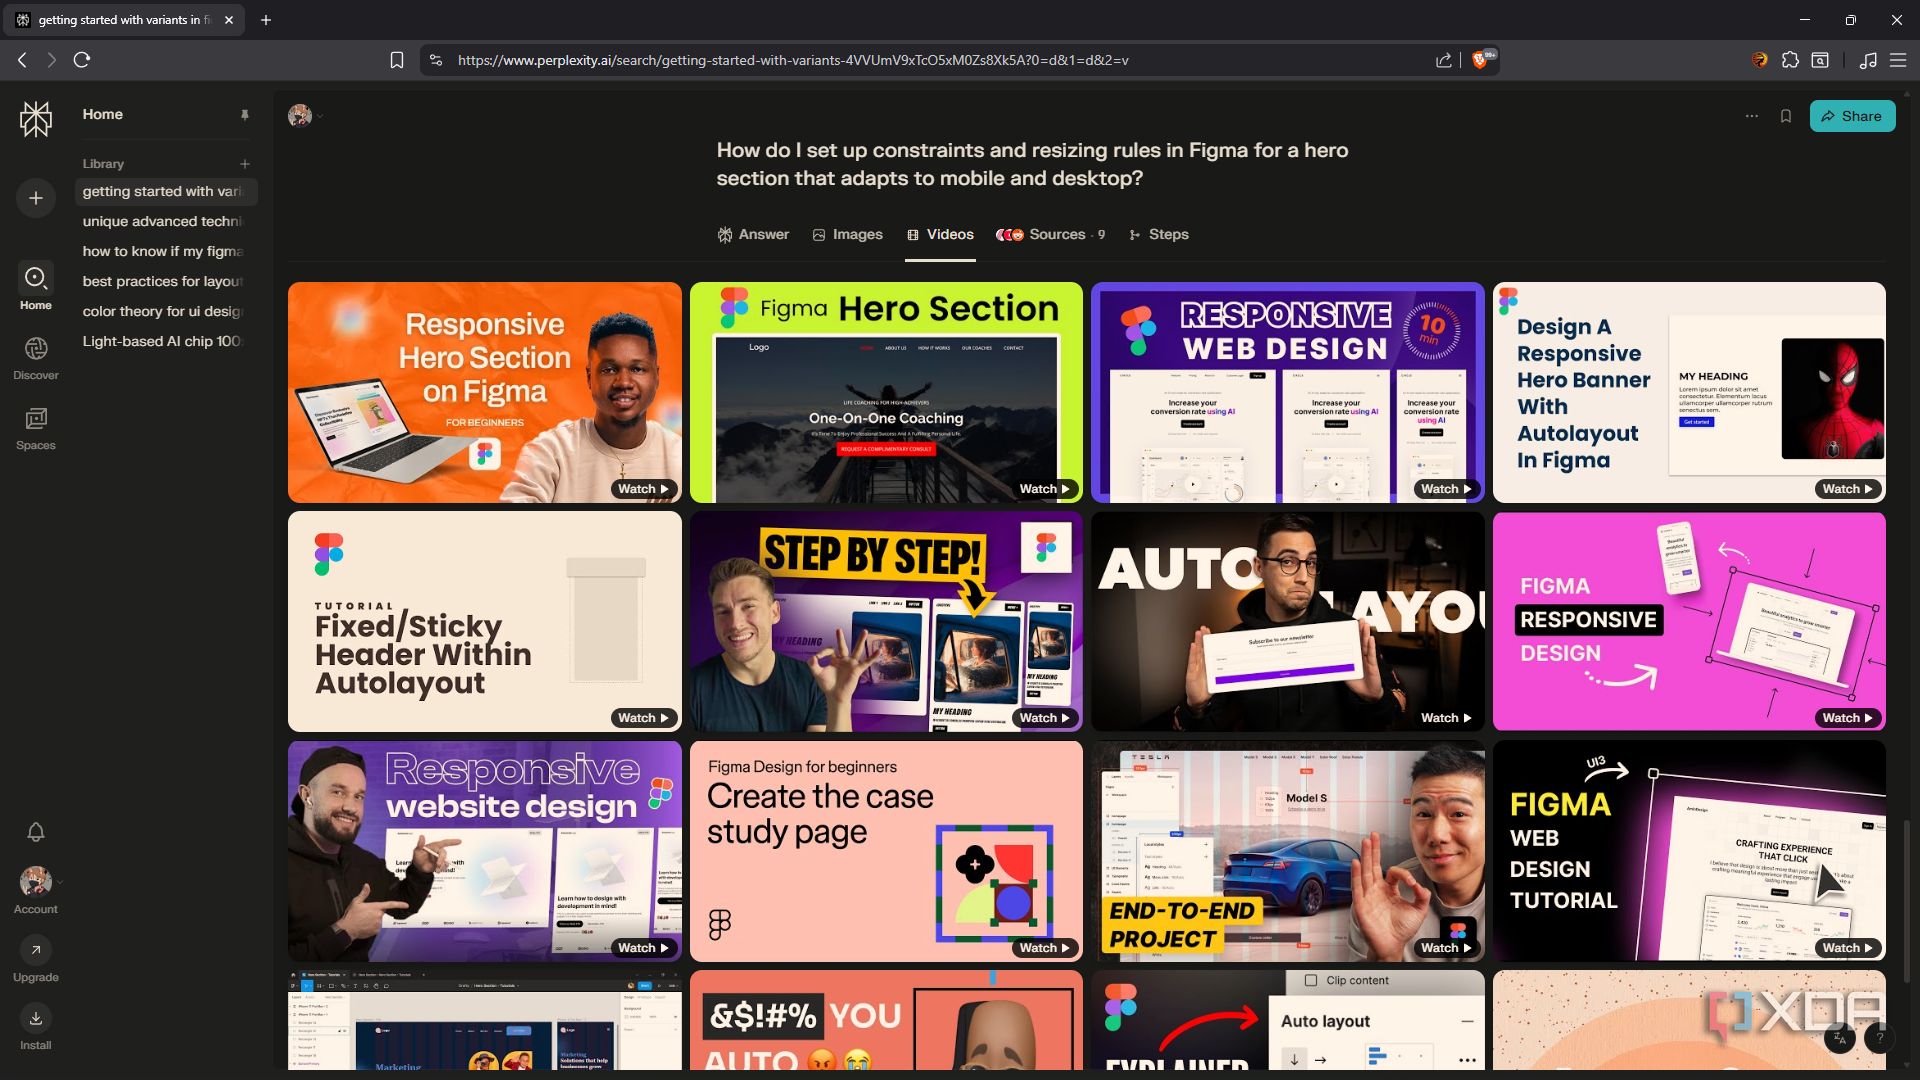Open the Upgrade option
The image size is (1920, 1080).
[x=36, y=960]
